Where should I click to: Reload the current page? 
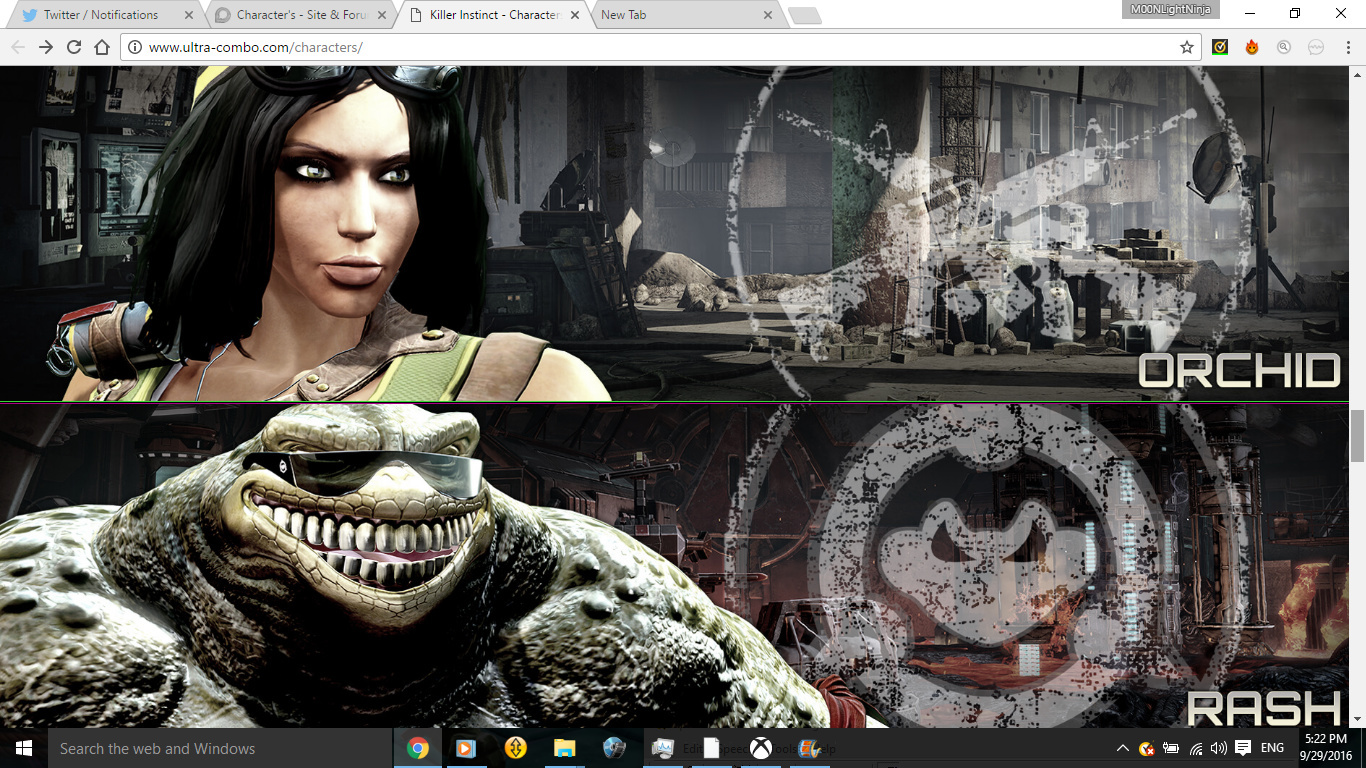point(74,47)
